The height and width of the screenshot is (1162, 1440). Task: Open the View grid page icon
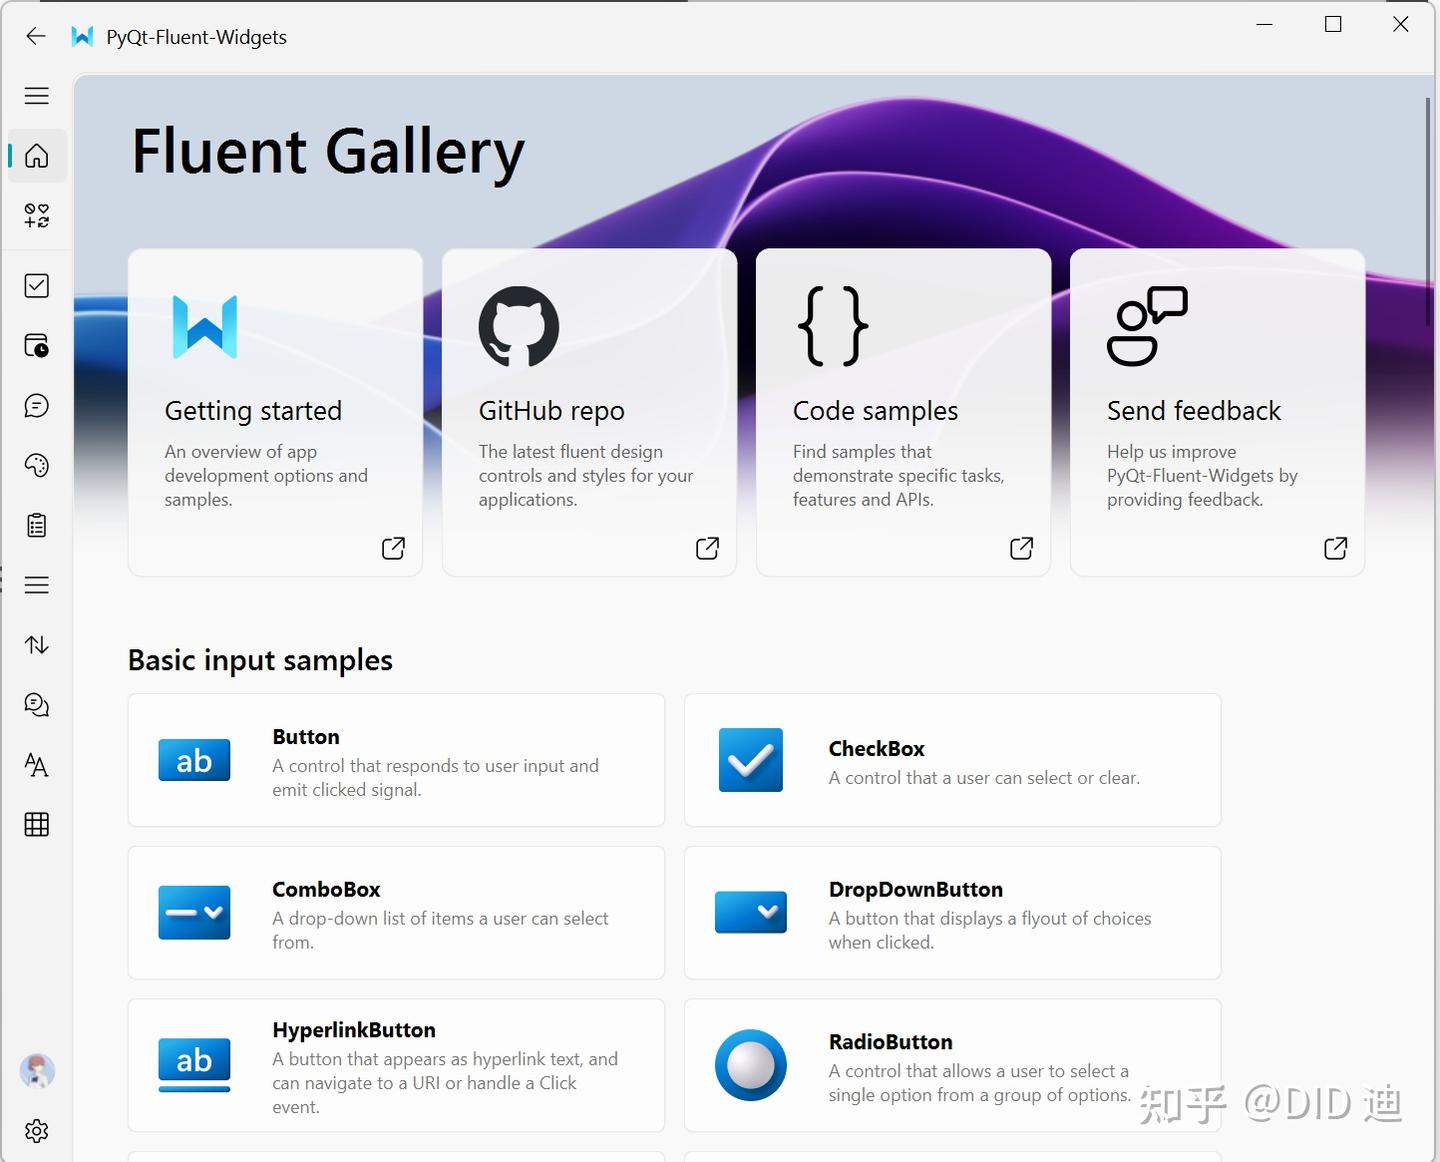(36, 823)
